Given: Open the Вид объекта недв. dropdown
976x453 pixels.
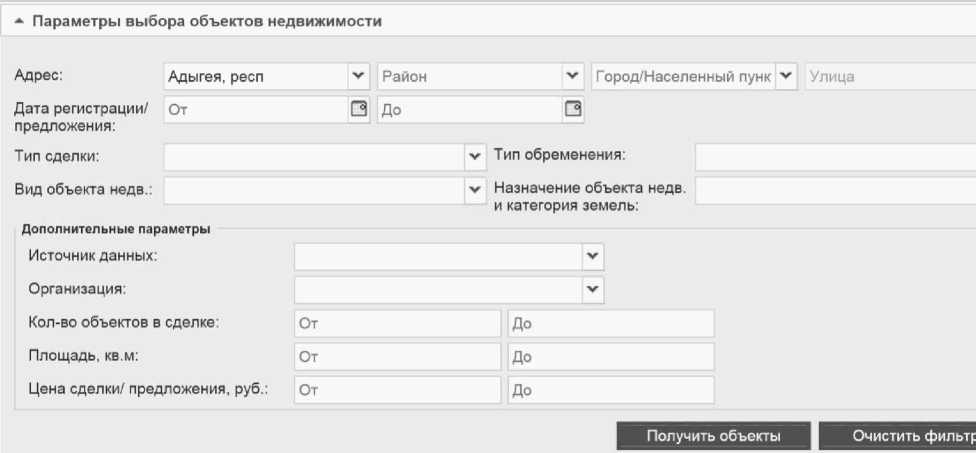Looking at the screenshot, I should point(475,189).
